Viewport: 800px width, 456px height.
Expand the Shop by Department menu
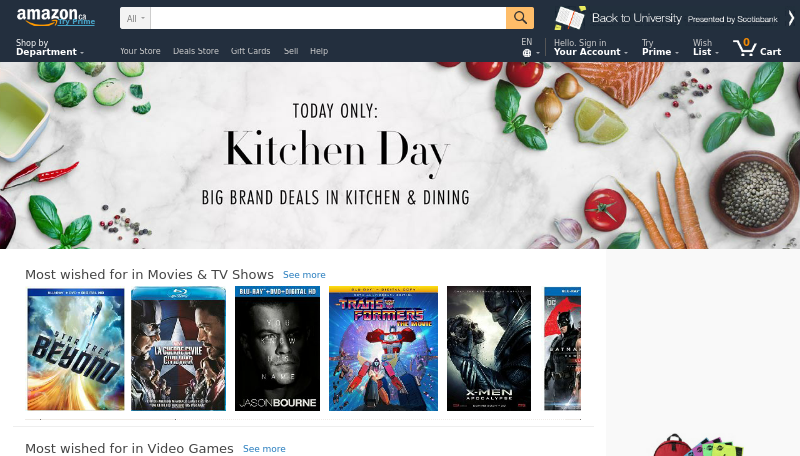(x=49, y=47)
